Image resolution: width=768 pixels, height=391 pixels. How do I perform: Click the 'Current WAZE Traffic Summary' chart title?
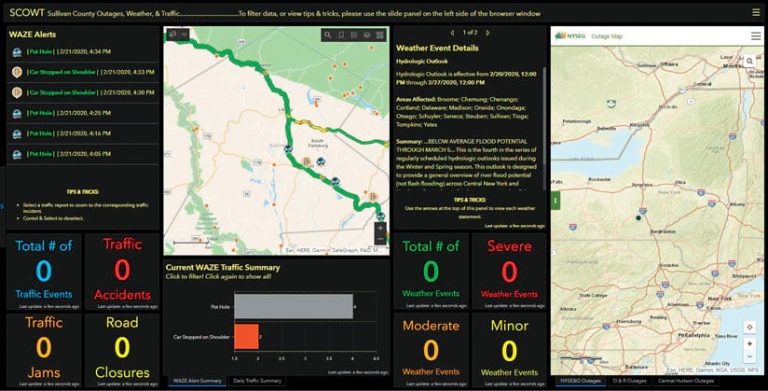pos(222,268)
